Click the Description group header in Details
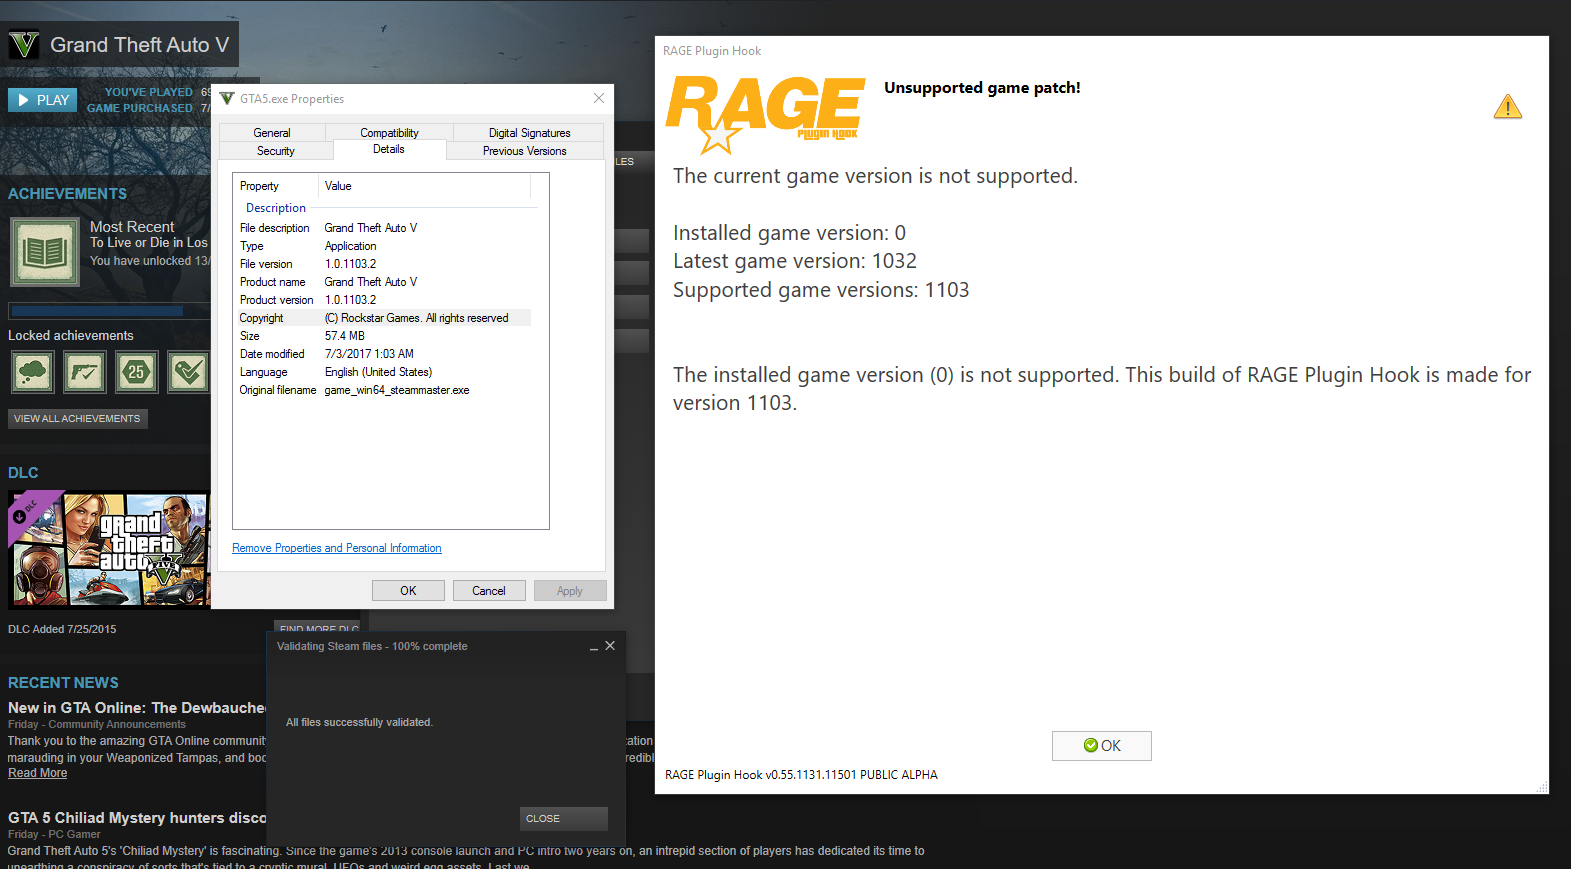The width and height of the screenshot is (1571, 869). coord(276,208)
